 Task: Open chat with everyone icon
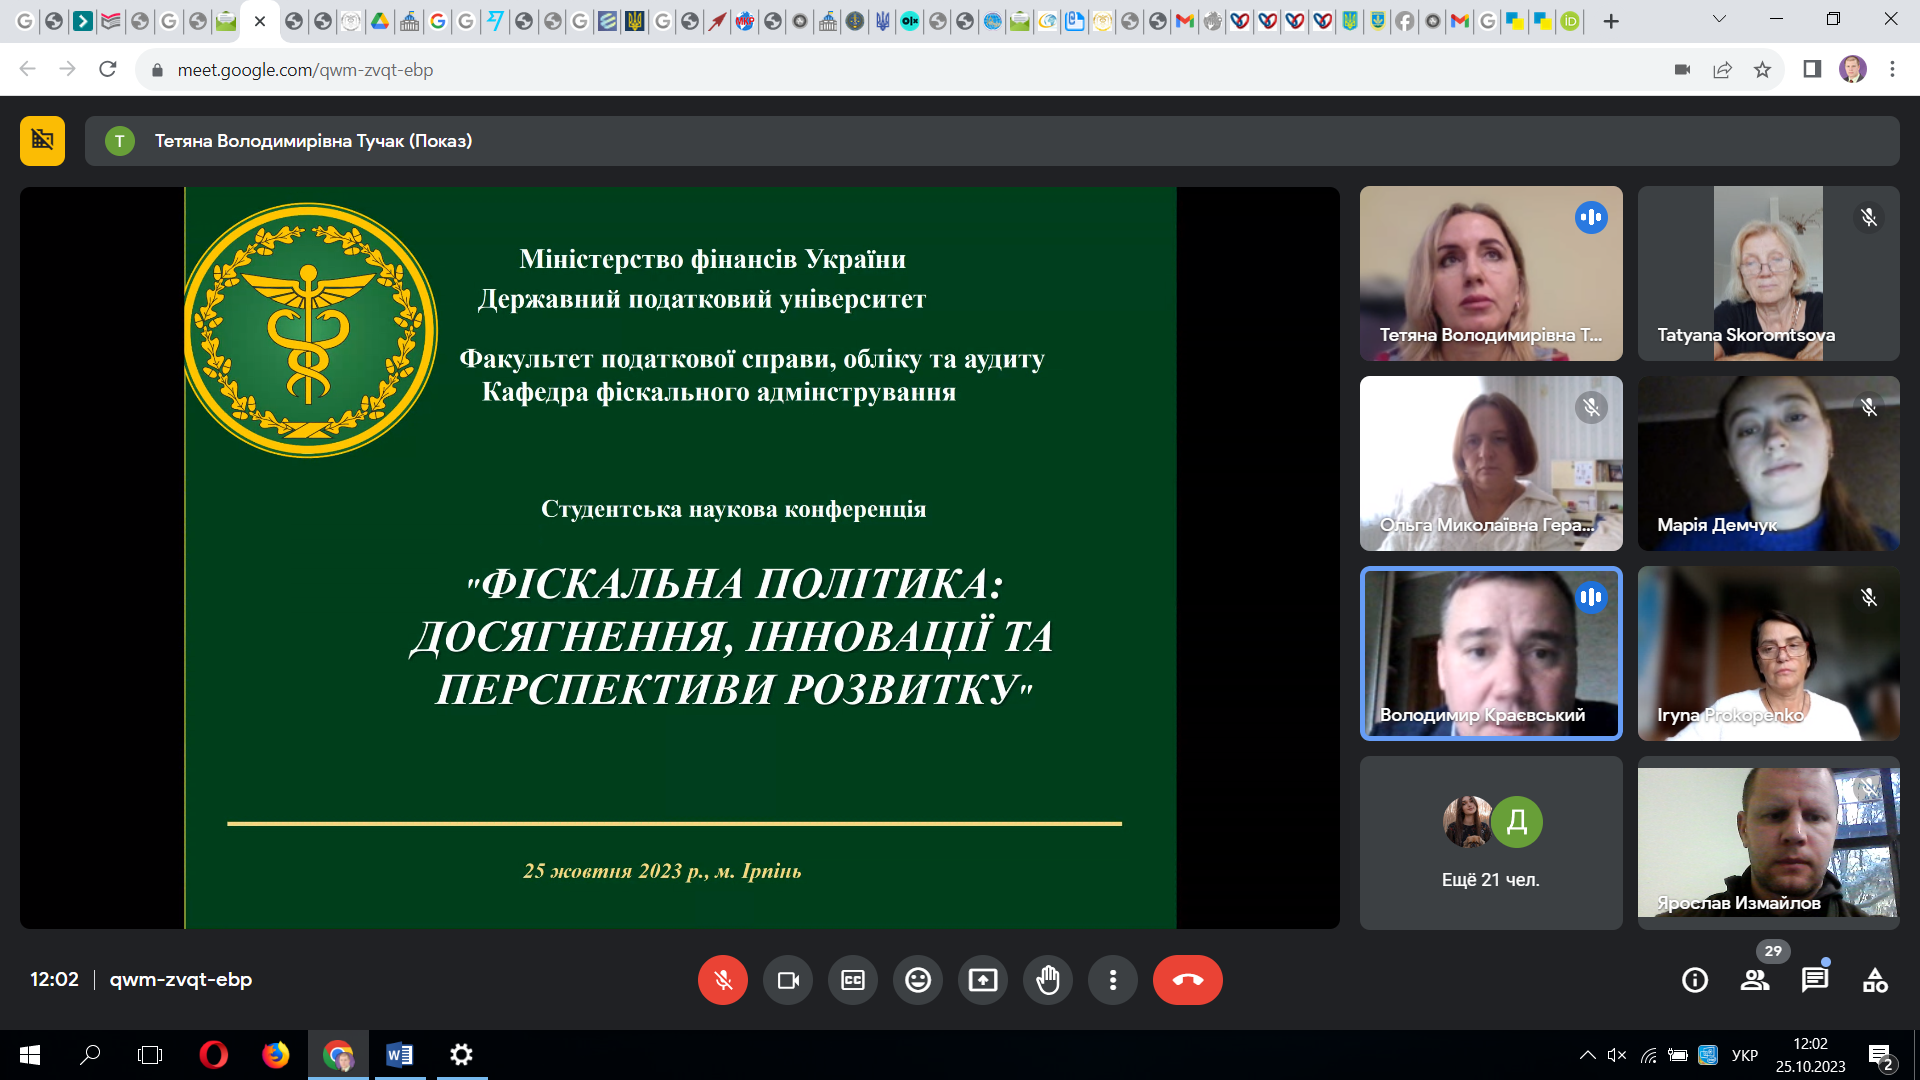coord(1815,980)
